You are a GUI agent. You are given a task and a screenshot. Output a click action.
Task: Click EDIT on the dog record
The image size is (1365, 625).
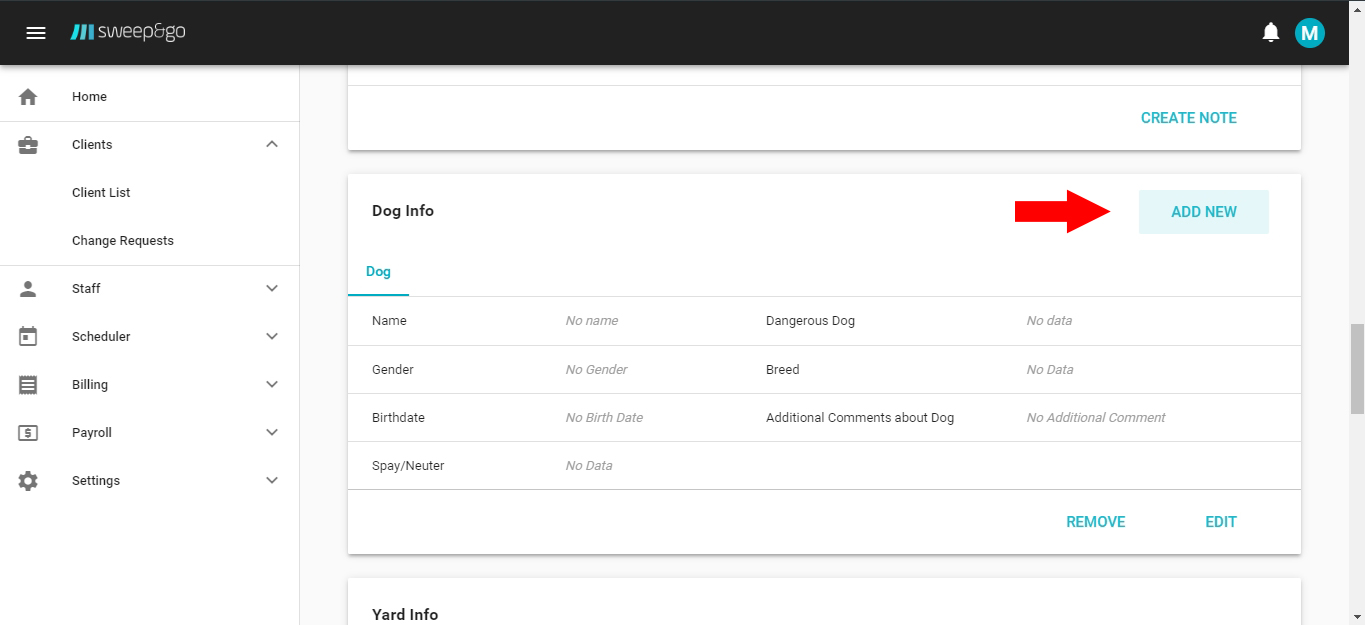coord(1220,521)
